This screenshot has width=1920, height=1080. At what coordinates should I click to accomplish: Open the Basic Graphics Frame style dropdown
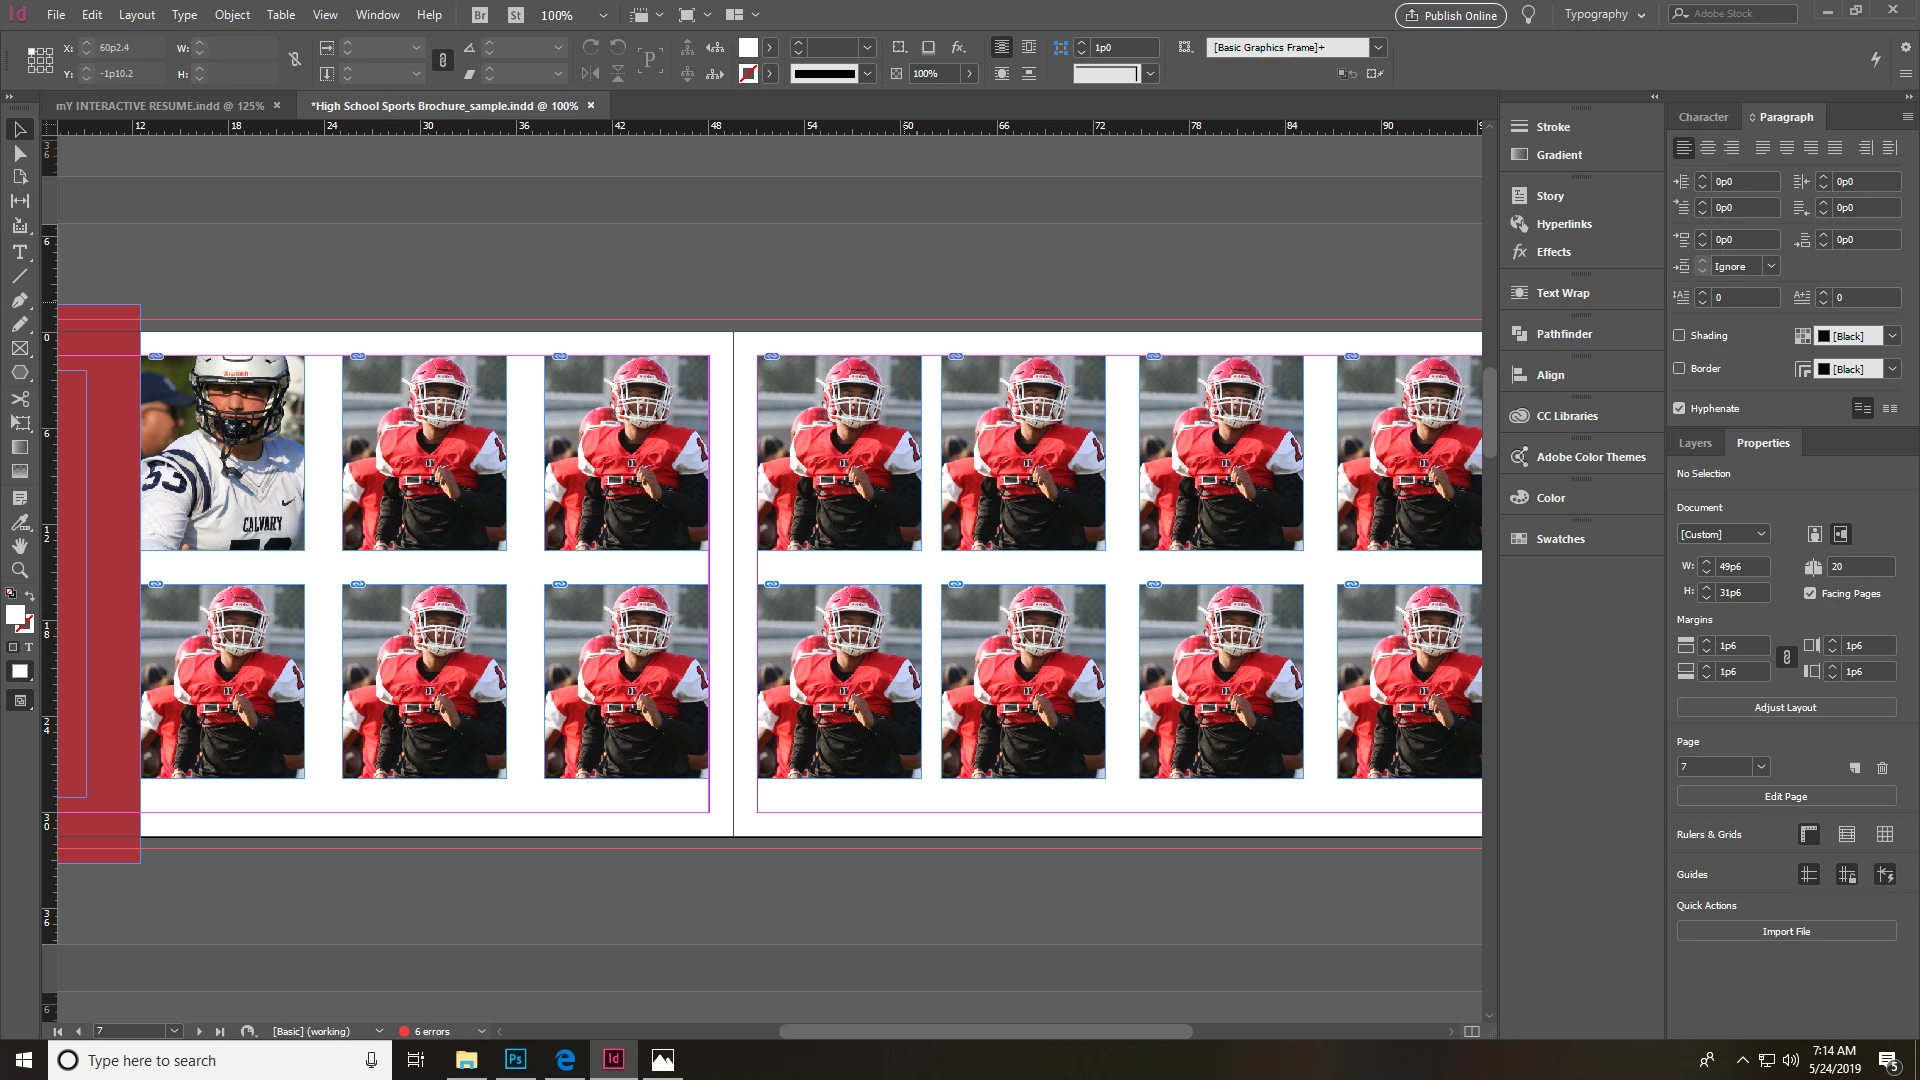point(1378,47)
